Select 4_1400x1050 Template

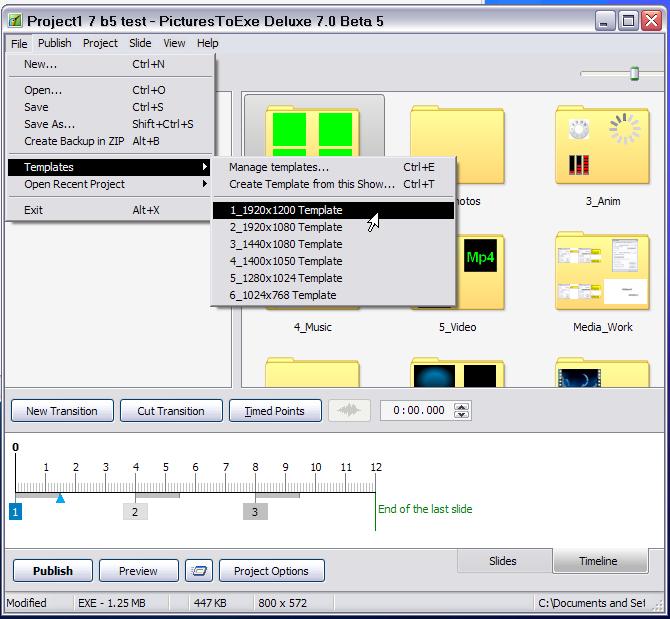click(333, 261)
